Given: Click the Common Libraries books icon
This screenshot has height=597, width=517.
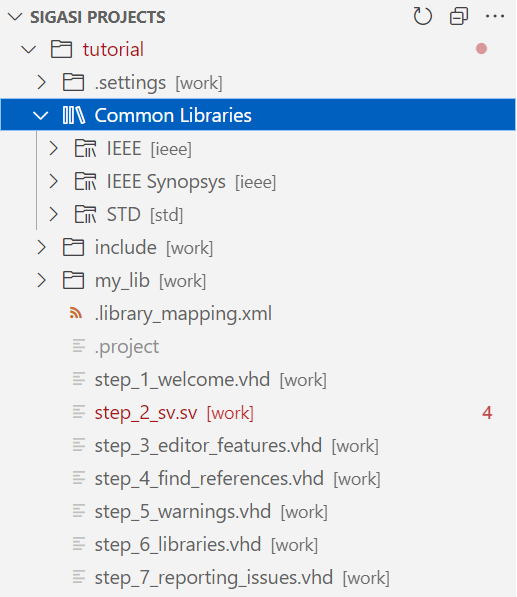Looking at the screenshot, I should 73,115.
